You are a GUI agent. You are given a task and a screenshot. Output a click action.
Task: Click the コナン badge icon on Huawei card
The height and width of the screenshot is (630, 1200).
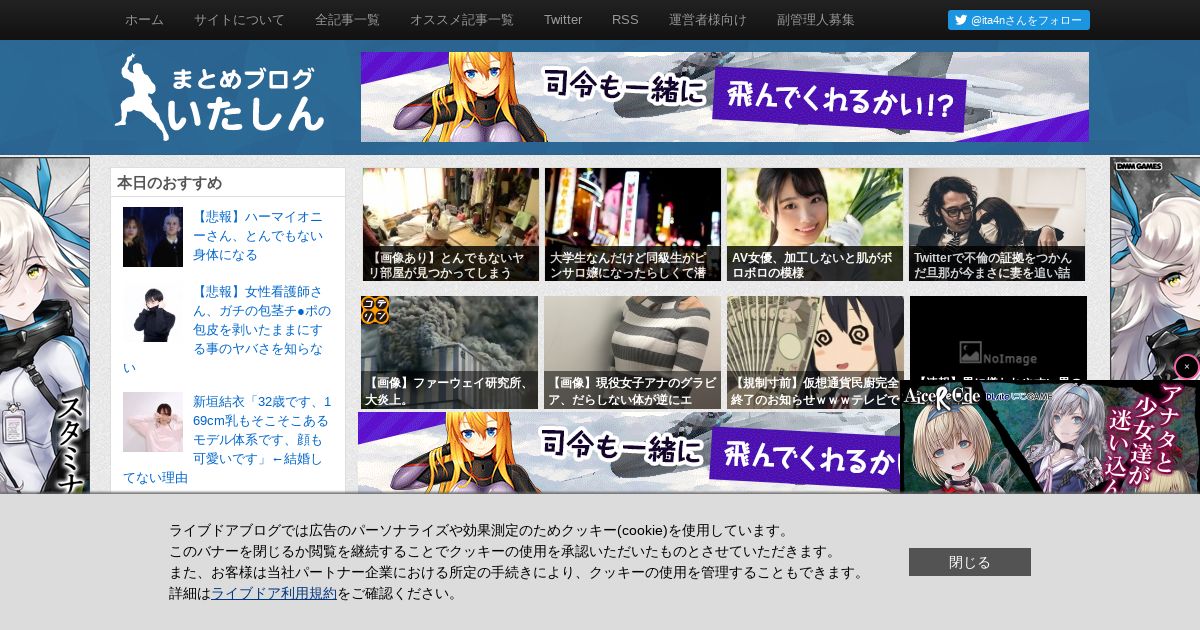(x=375, y=310)
